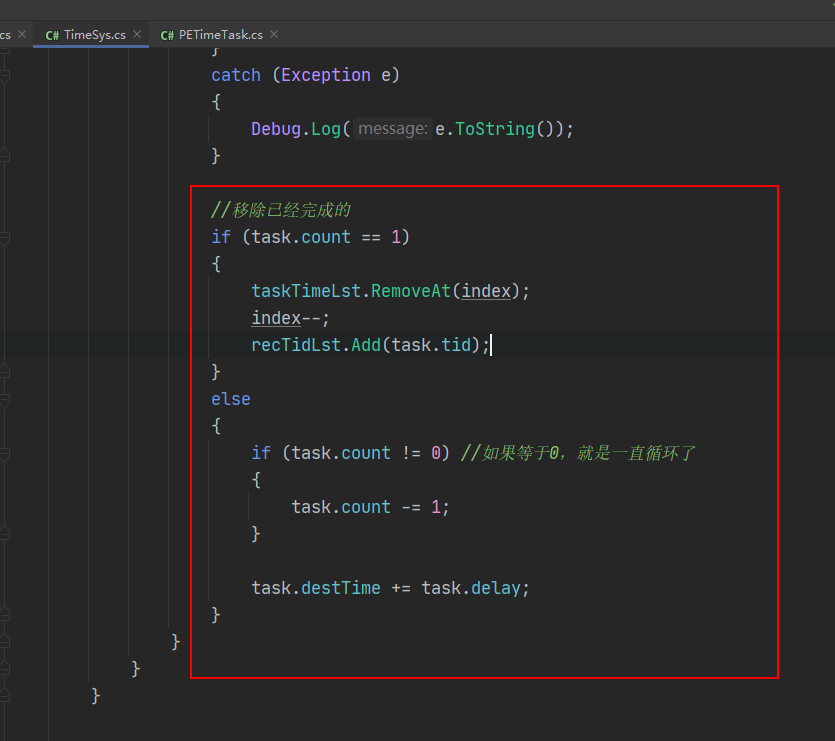
Task: Click the C# icon on PETimeTask.cs tab
Action: pyautogui.click(x=167, y=35)
